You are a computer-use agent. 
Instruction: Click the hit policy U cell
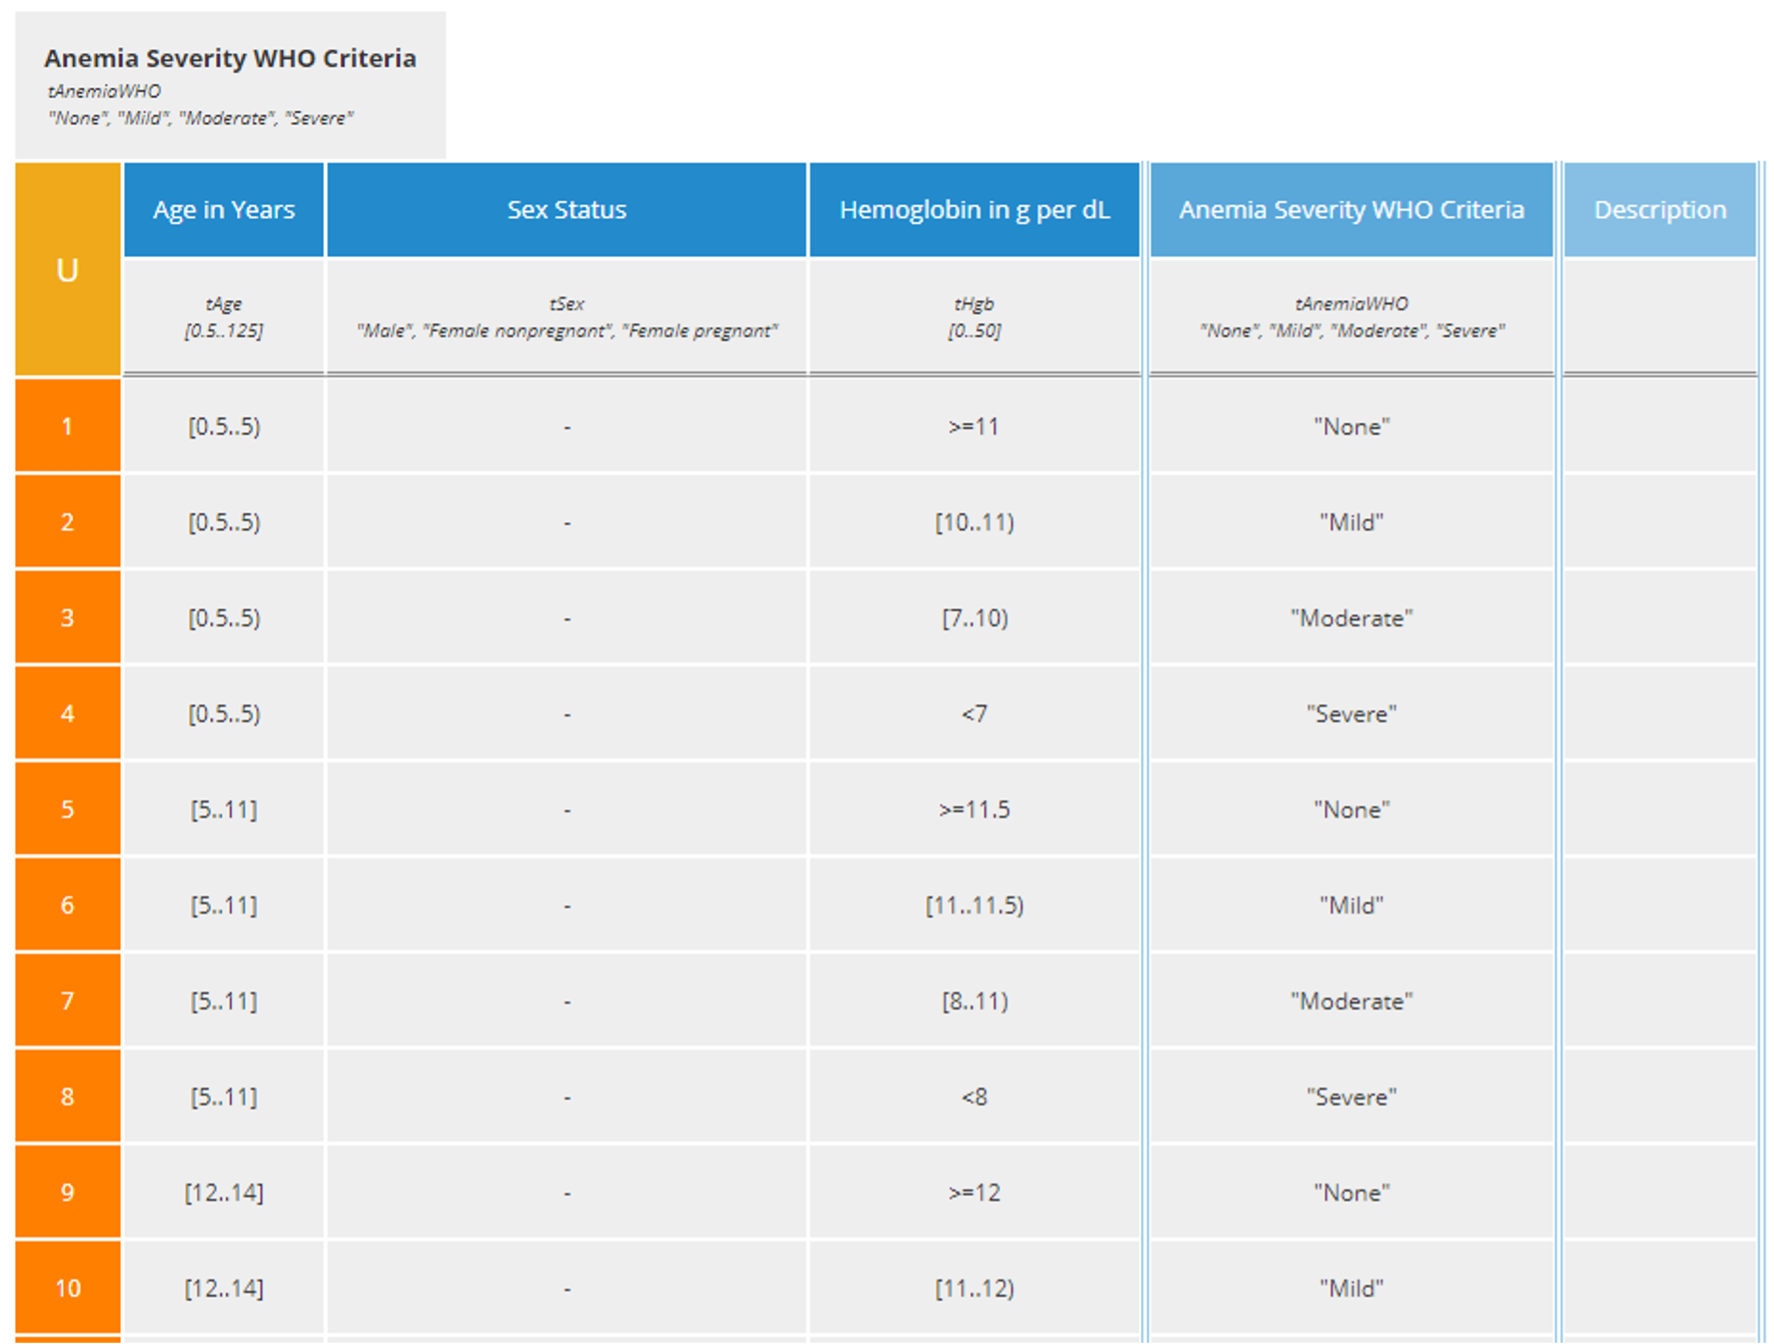point(67,270)
